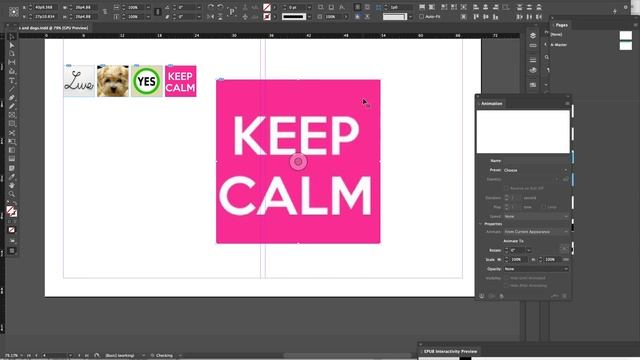Viewport: 640px width, 360px height.
Task: Click fill and stroke swatch in toolbox
Action: [x=11, y=211]
